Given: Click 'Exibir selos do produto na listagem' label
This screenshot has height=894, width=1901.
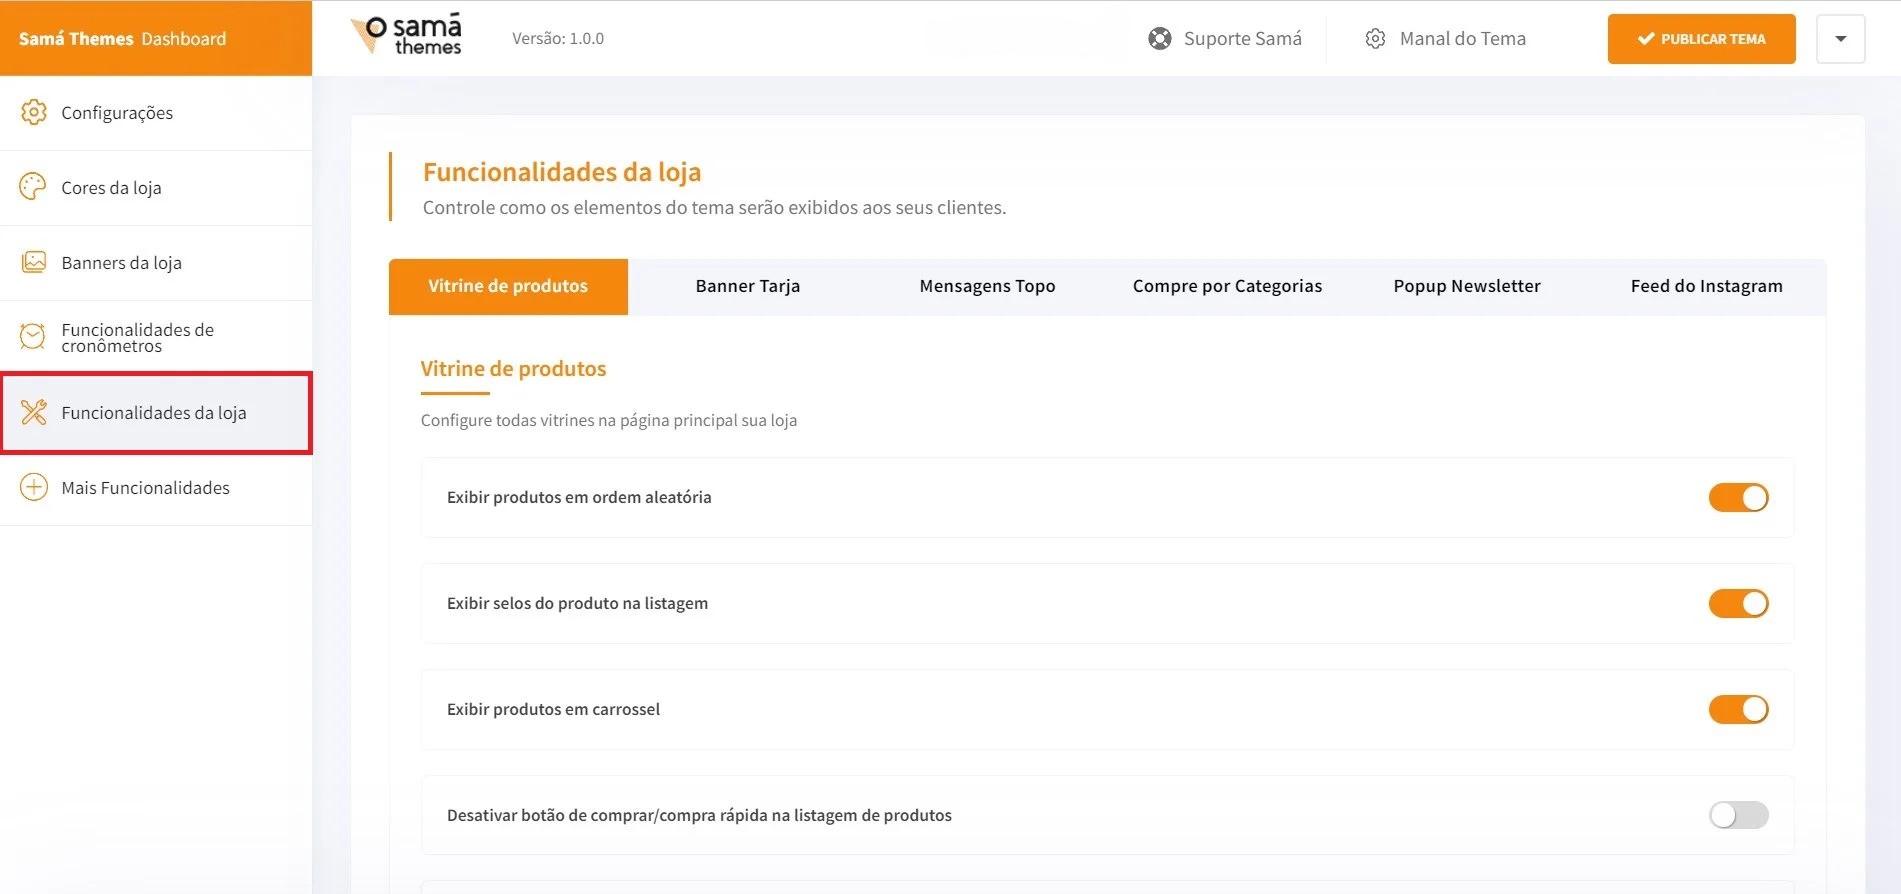Looking at the screenshot, I should pyautogui.click(x=577, y=603).
